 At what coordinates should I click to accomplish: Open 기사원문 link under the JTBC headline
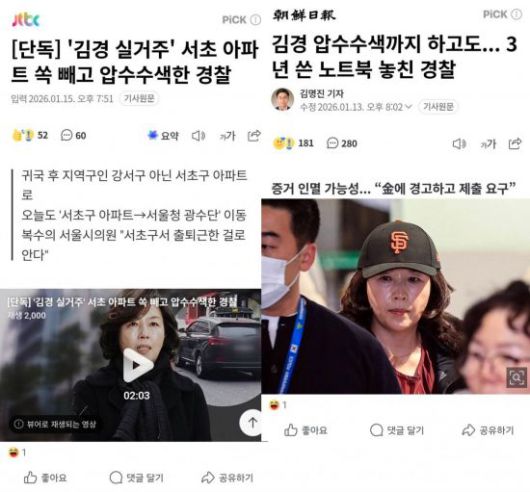click(139, 98)
